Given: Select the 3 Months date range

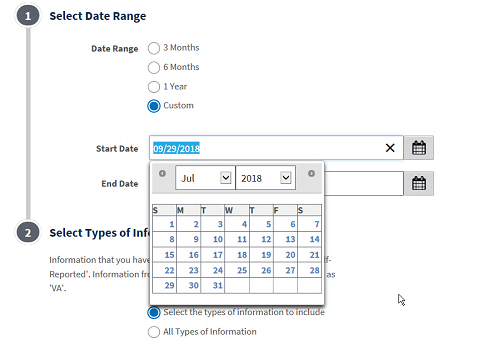Looking at the screenshot, I should point(154,48).
